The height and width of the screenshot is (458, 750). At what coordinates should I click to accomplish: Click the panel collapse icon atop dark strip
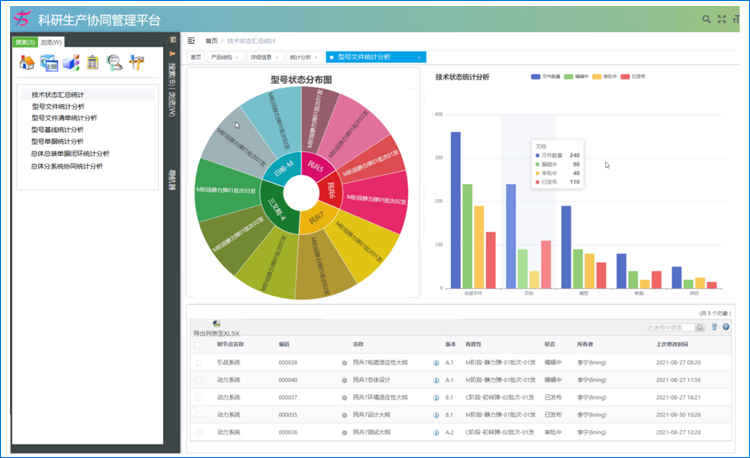click(x=173, y=40)
